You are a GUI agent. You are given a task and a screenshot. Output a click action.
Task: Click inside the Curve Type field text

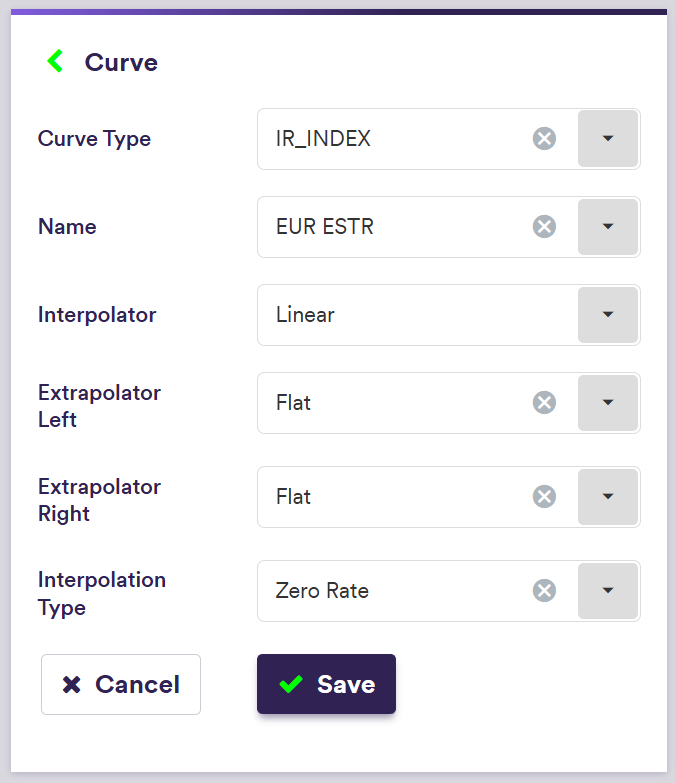[x=324, y=139]
